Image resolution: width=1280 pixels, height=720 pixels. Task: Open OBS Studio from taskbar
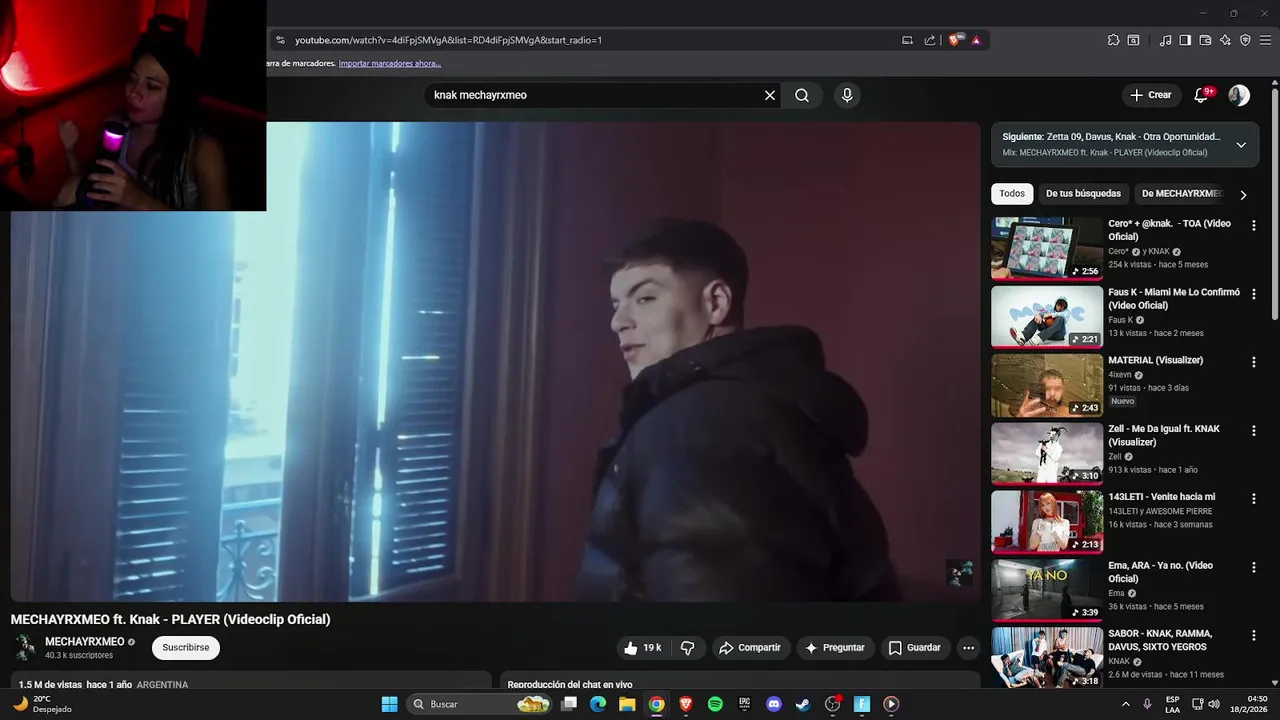832,704
